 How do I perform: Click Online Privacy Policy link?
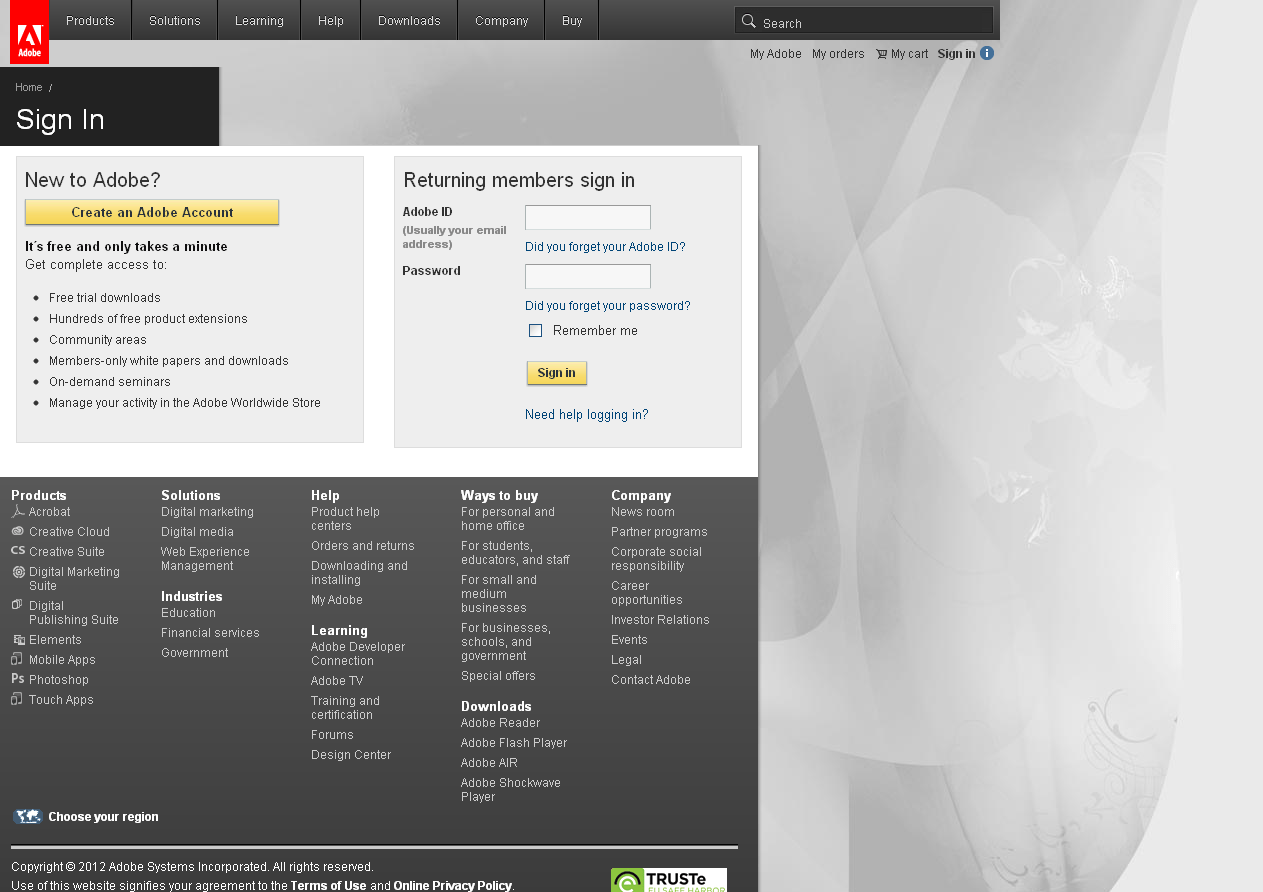click(452, 886)
